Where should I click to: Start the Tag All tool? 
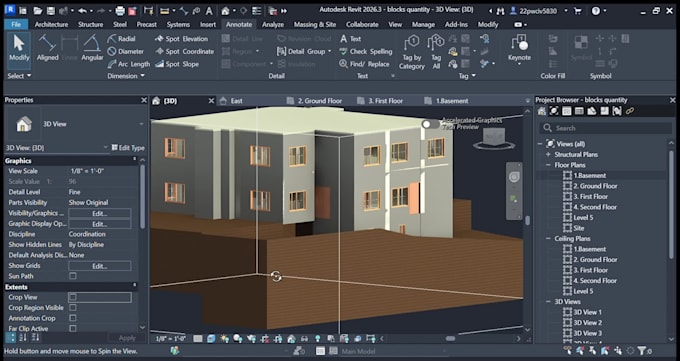click(x=436, y=52)
